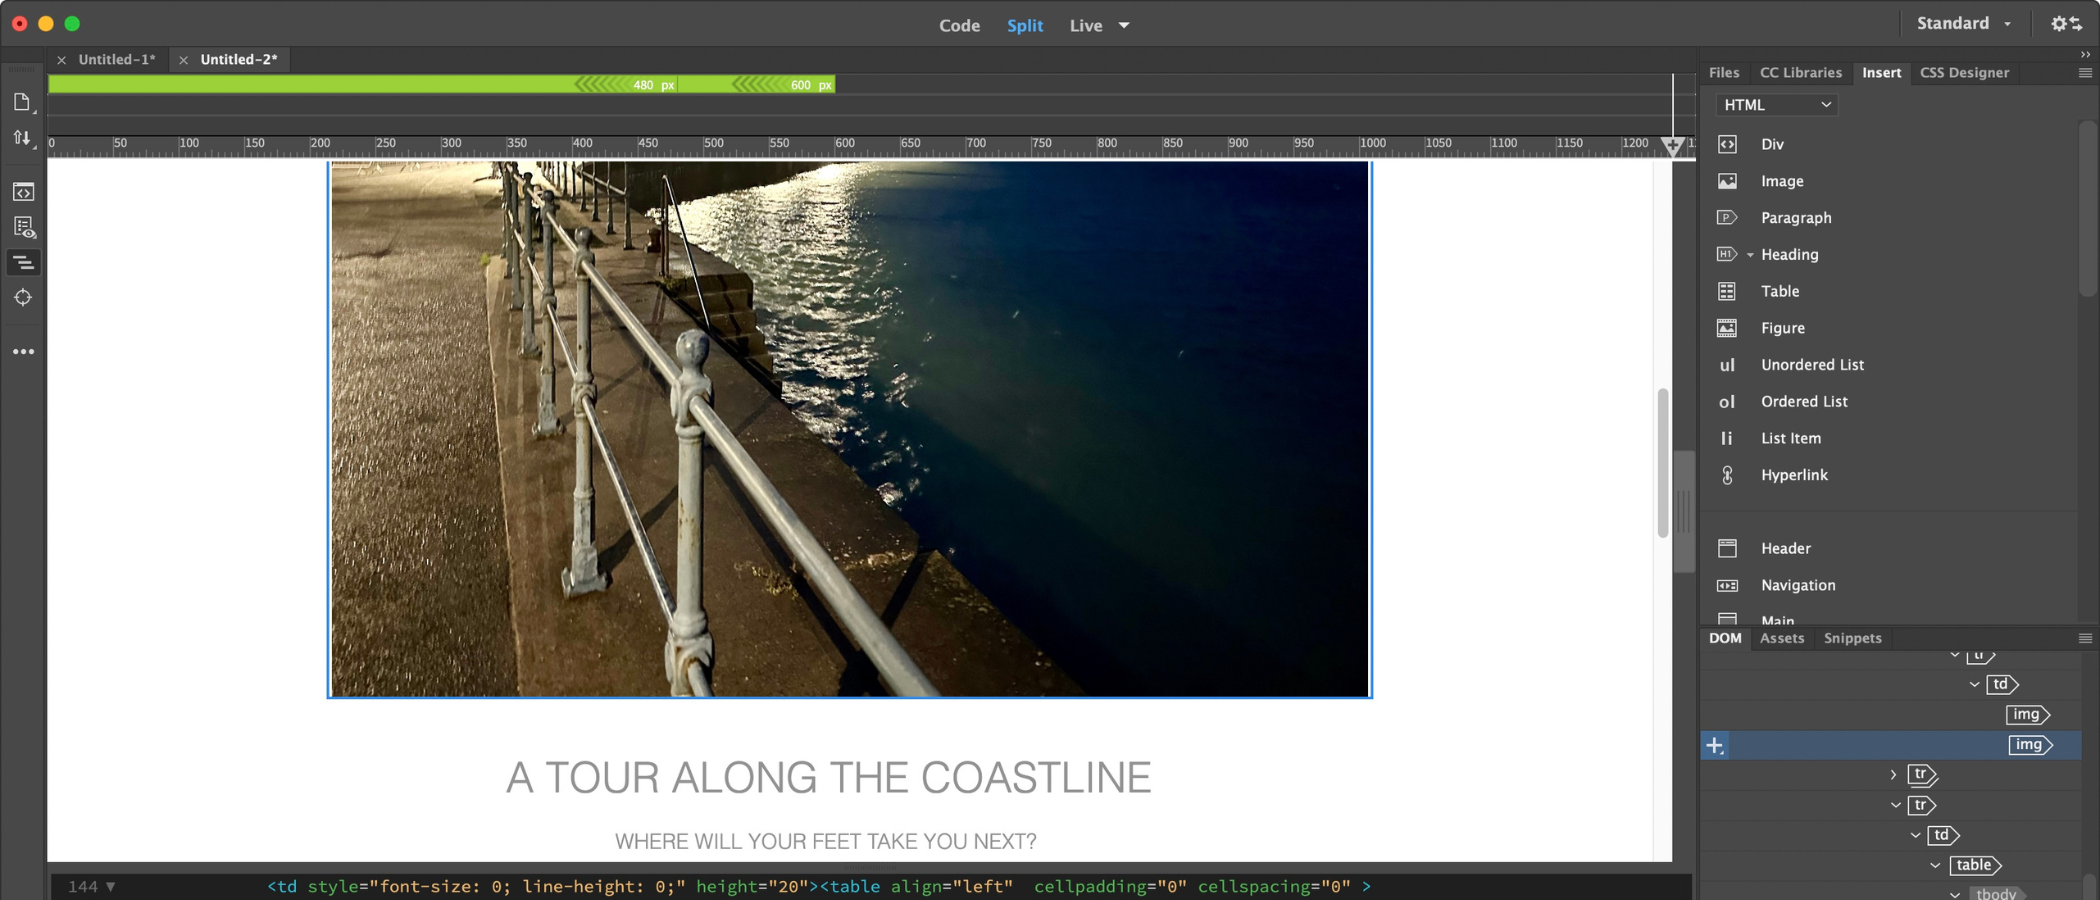
Task: Select the Inspect mode crosshair icon
Action: coord(23,297)
